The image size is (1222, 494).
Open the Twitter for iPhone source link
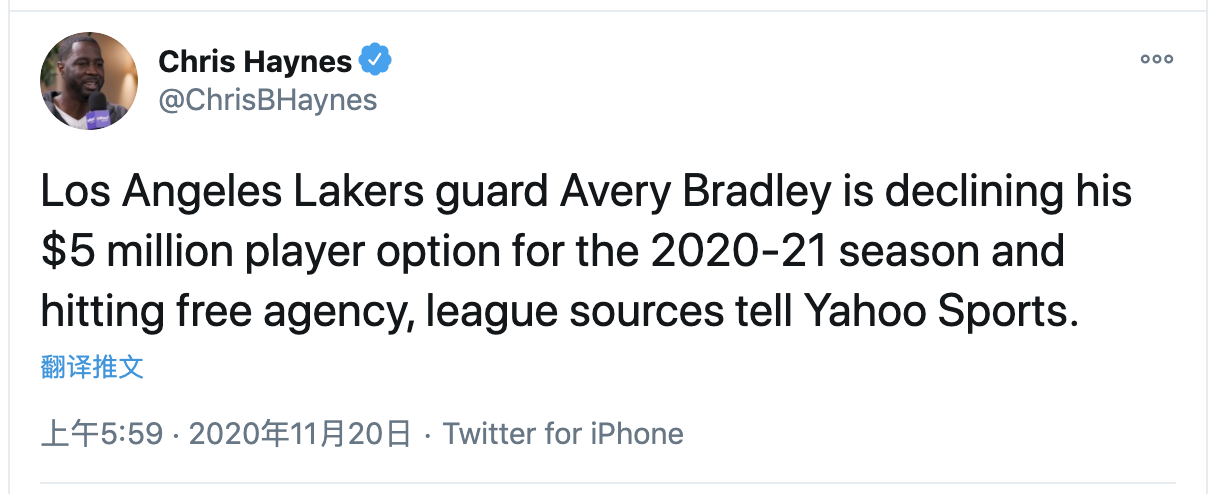pos(563,433)
